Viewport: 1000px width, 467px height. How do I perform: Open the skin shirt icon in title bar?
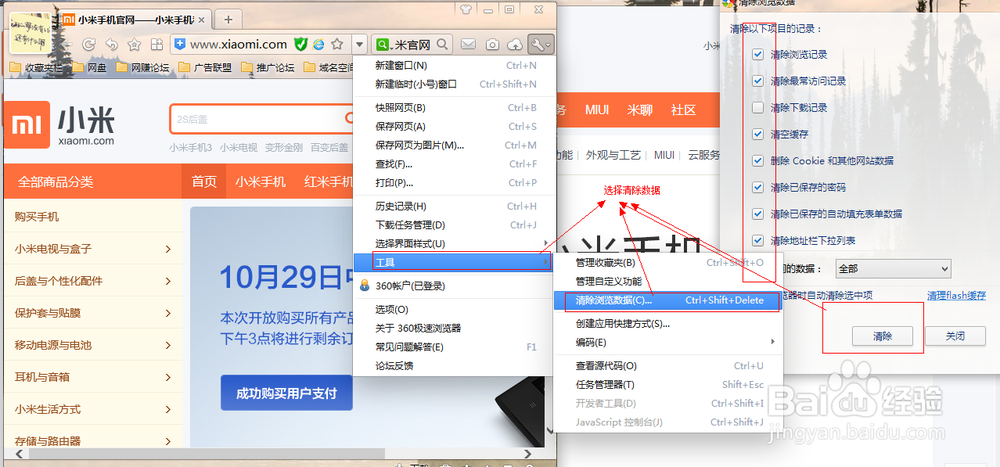(464, 8)
